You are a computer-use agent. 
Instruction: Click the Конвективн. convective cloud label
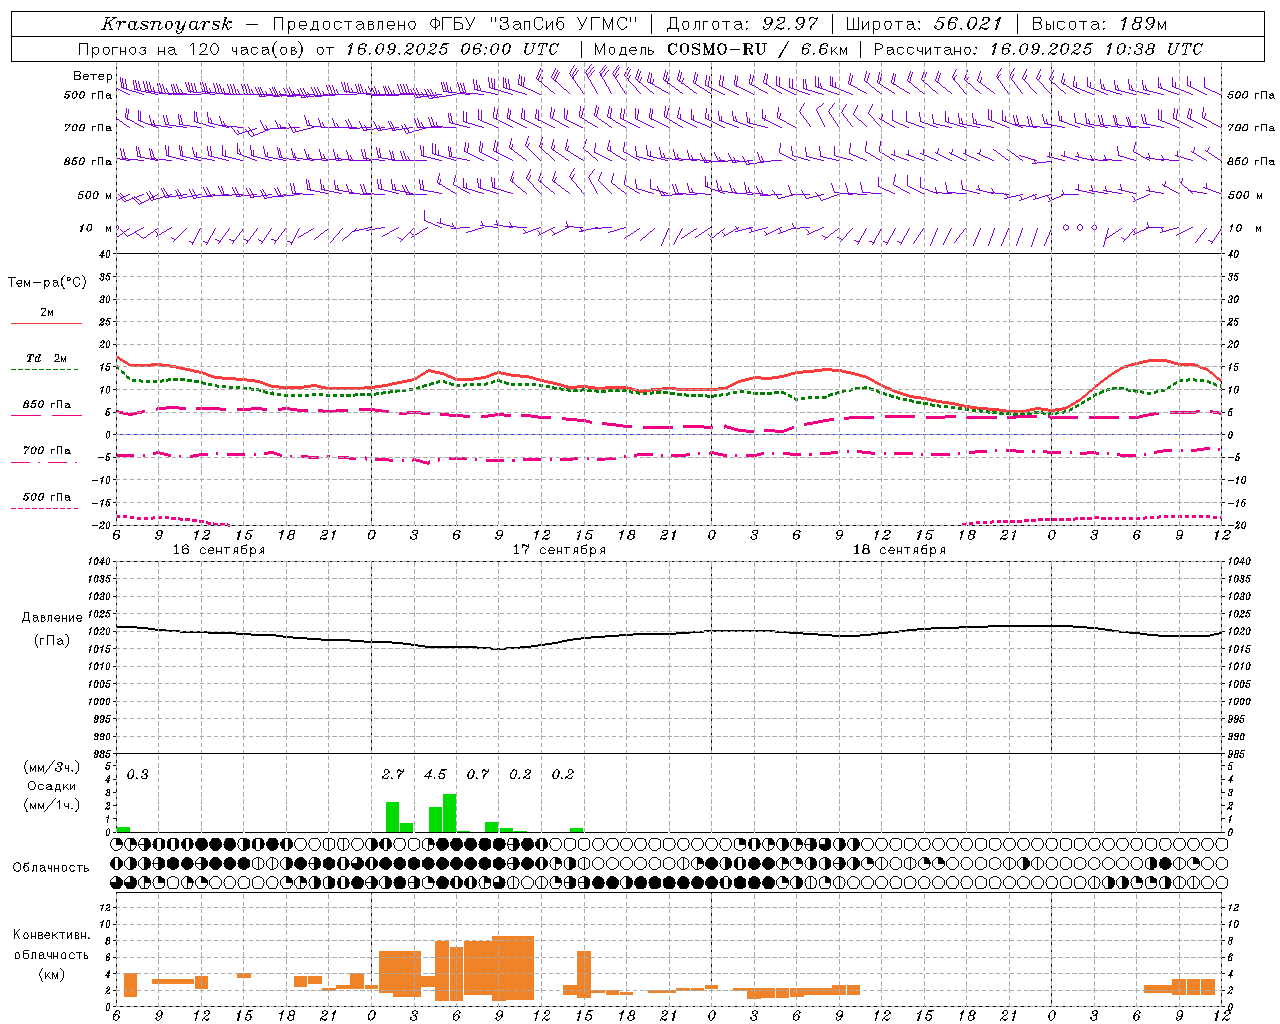pyautogui.click(x=52, y=935)
